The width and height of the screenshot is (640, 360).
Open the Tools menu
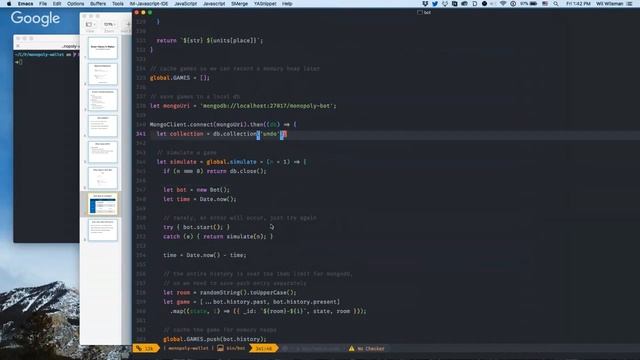tap(118, 4)
